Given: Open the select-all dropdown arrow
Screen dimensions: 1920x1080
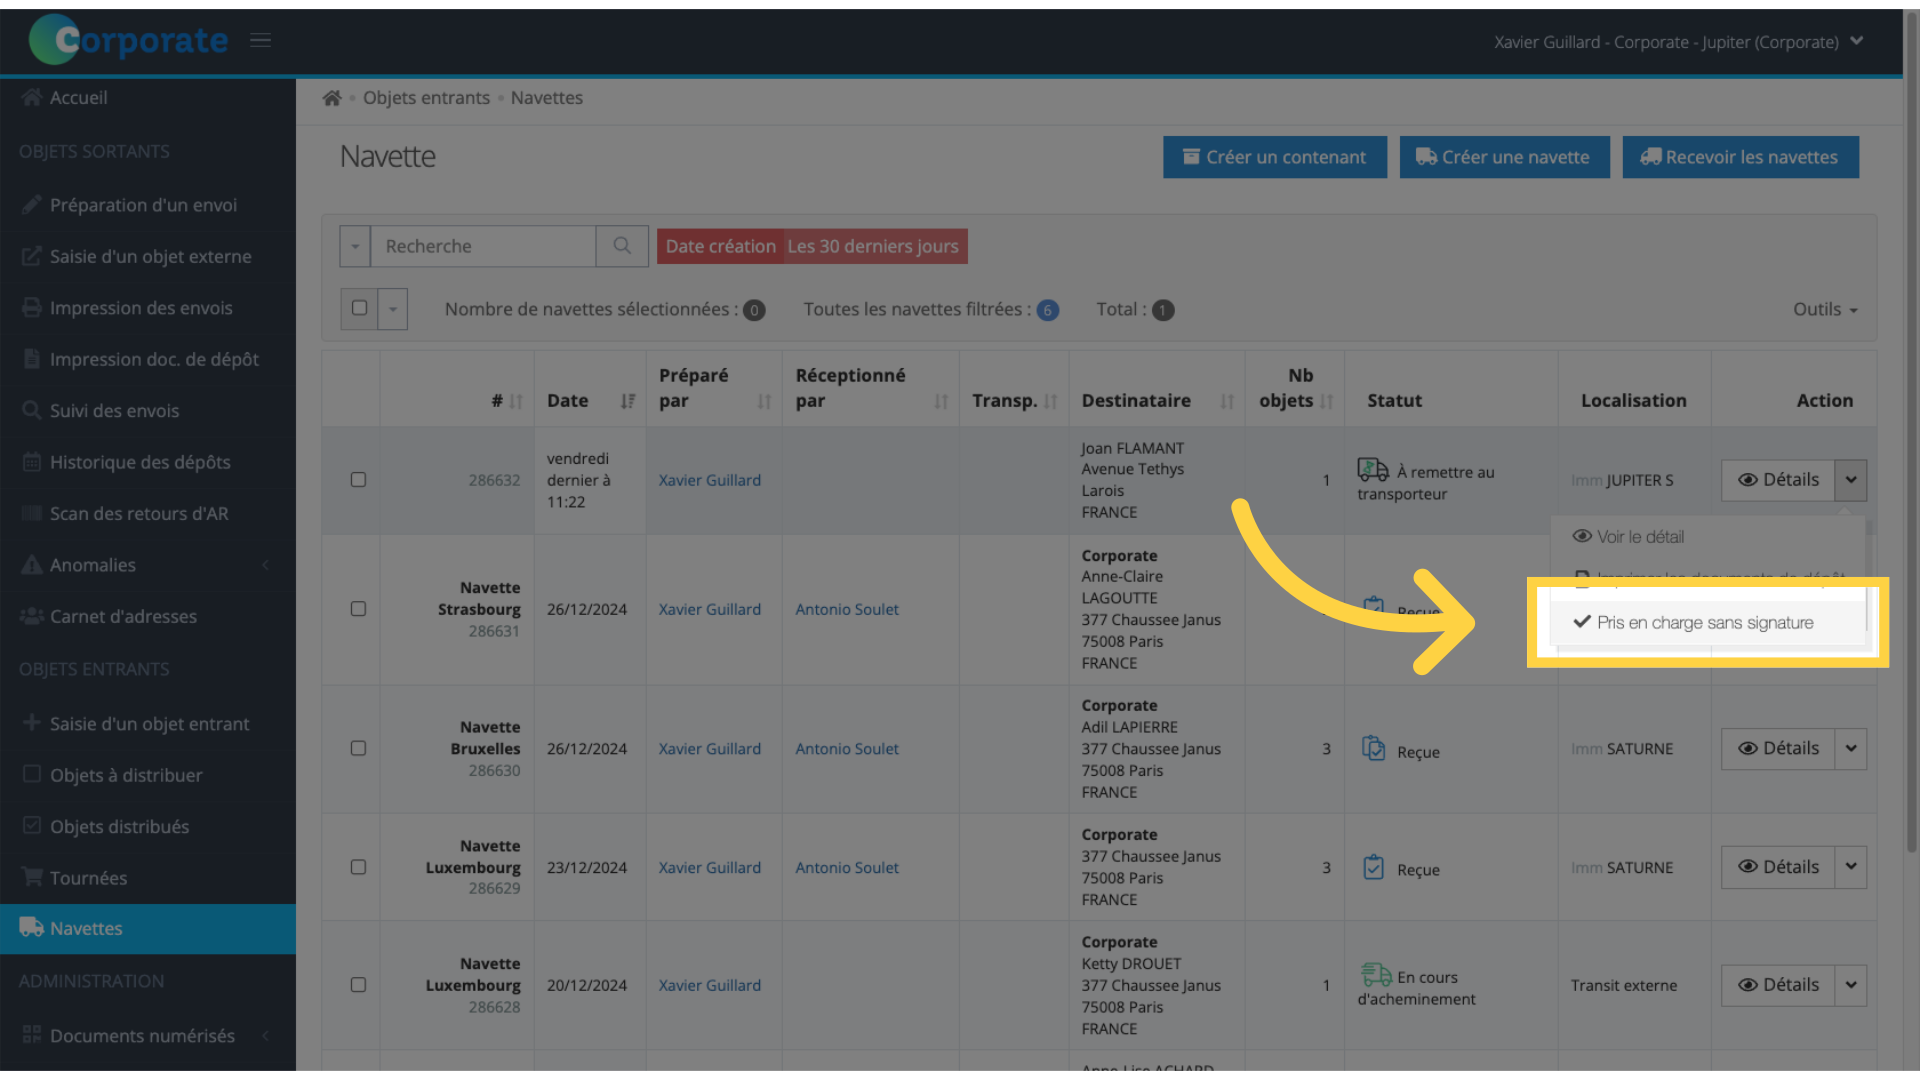Looking at the screenshot, I should point(393,309).
